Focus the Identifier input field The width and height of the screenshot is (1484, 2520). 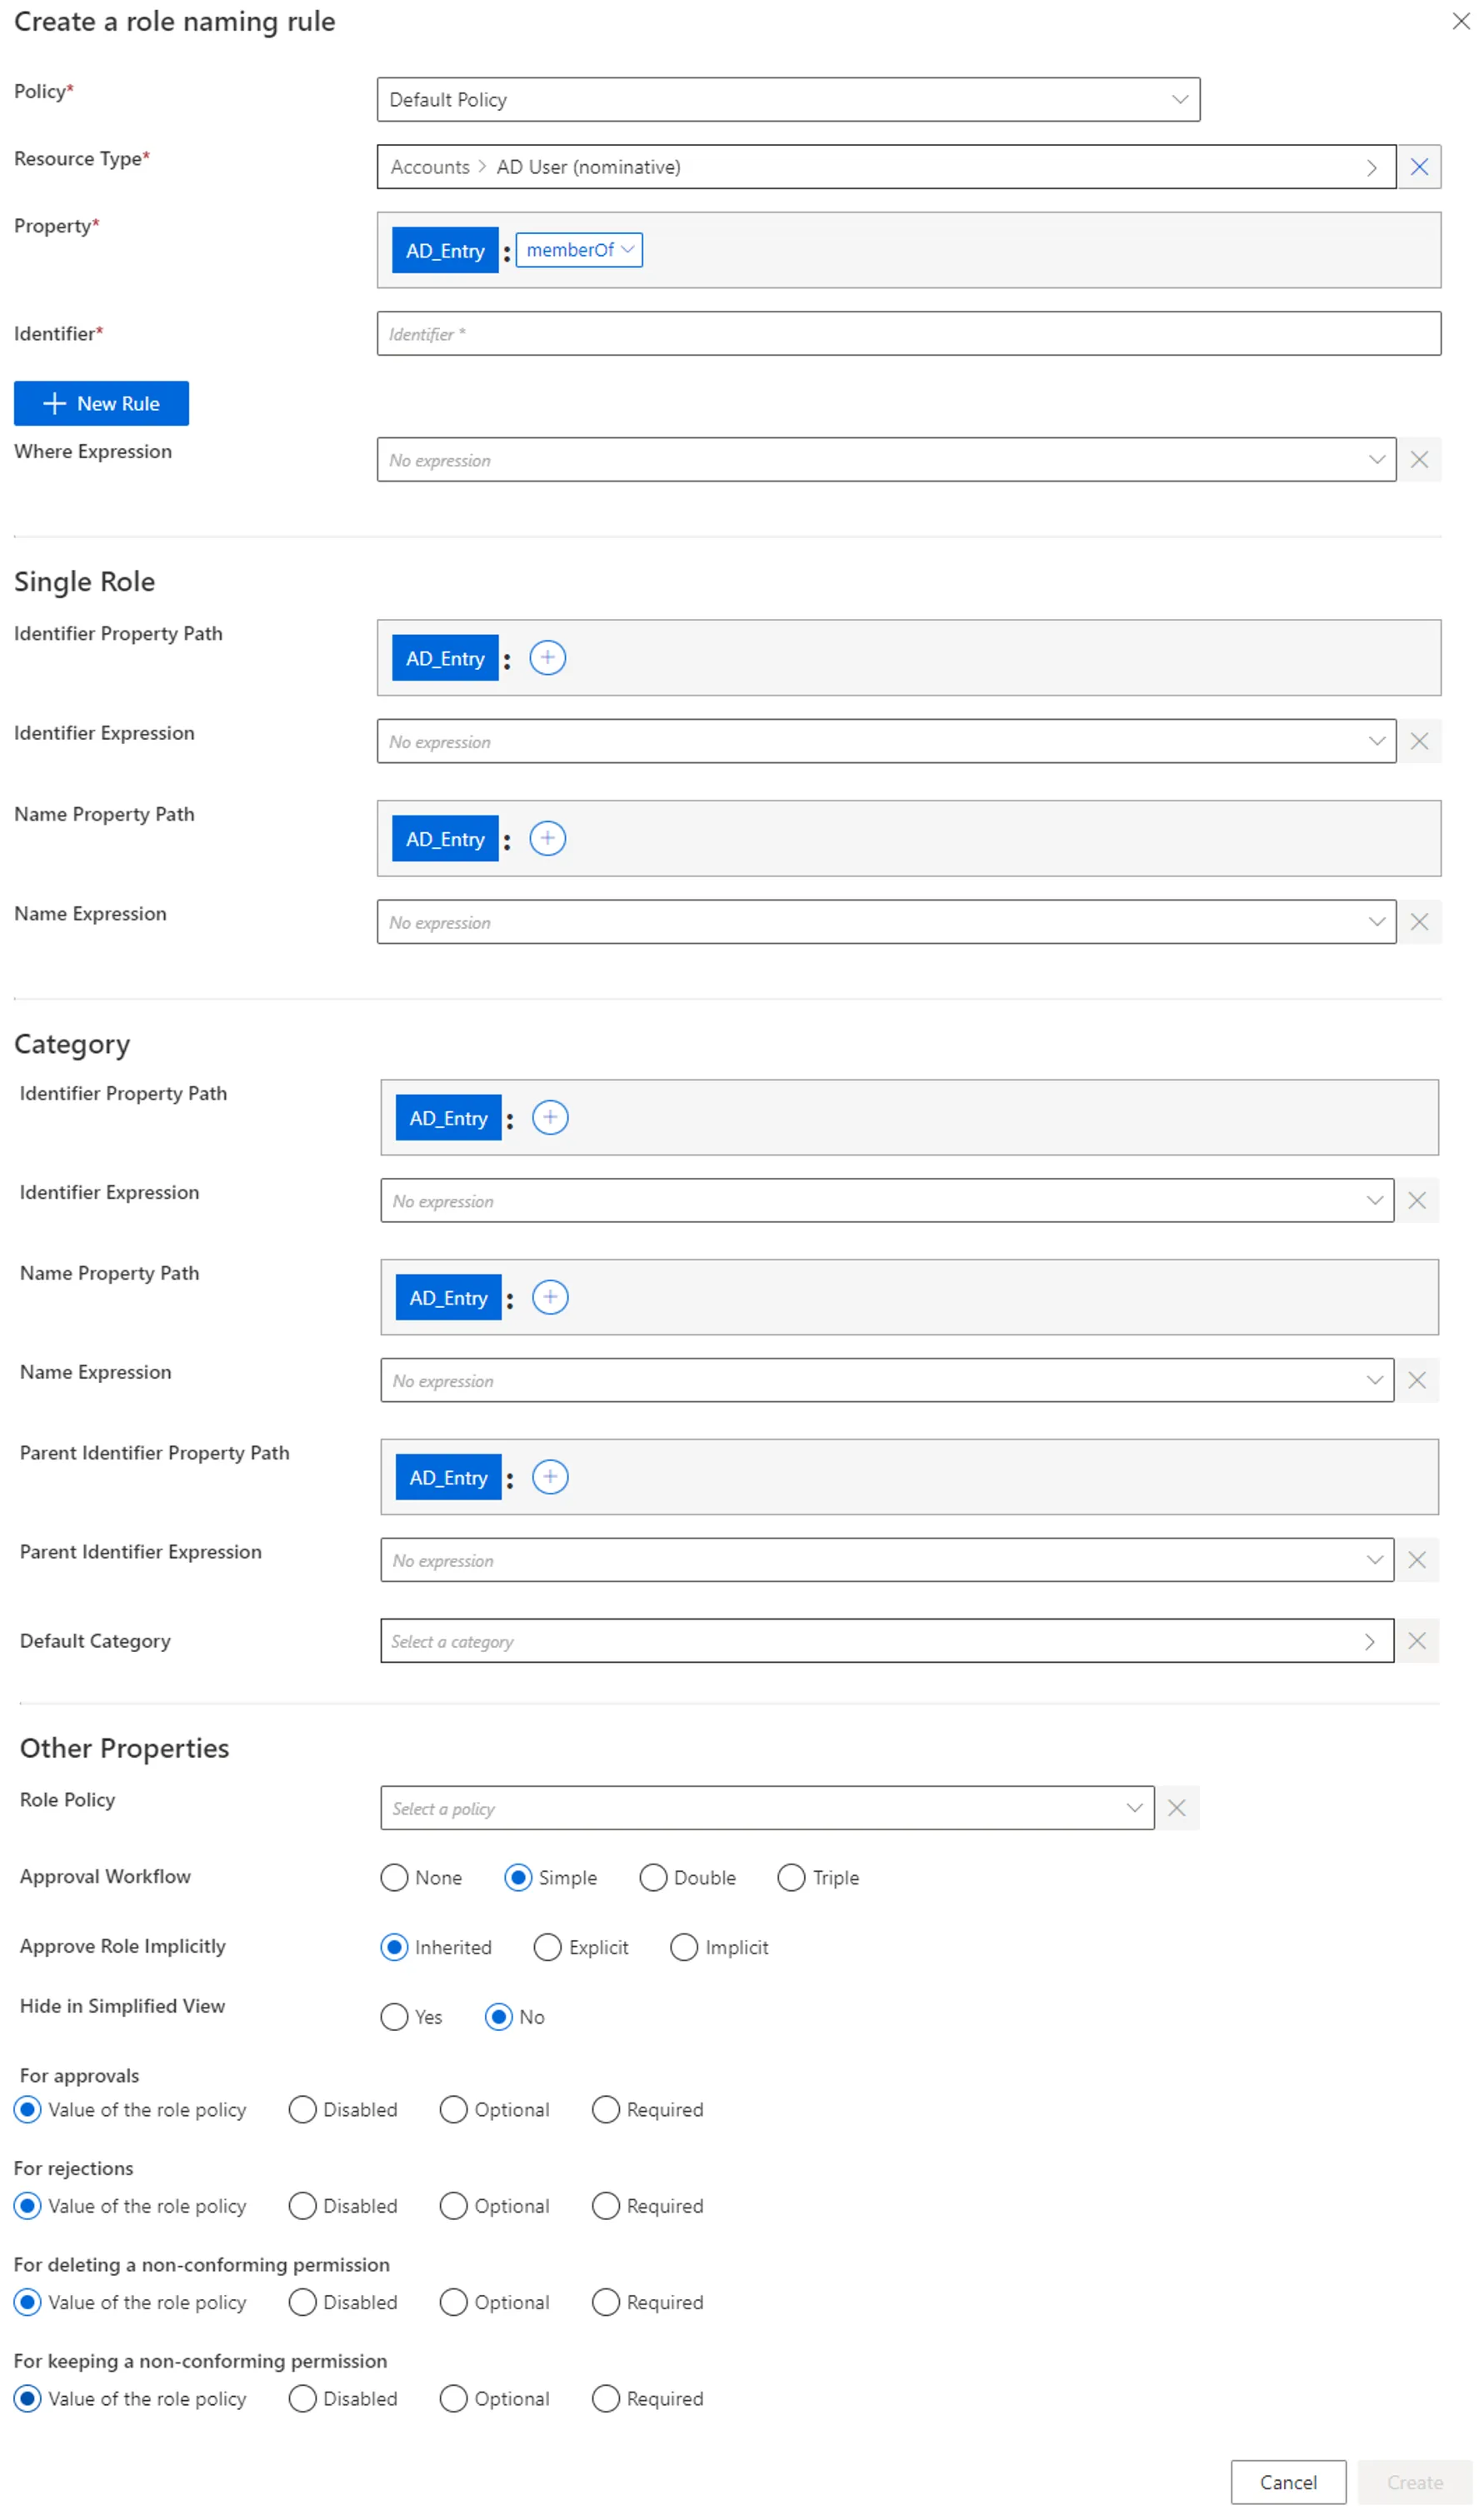click(x=908, y=333)
